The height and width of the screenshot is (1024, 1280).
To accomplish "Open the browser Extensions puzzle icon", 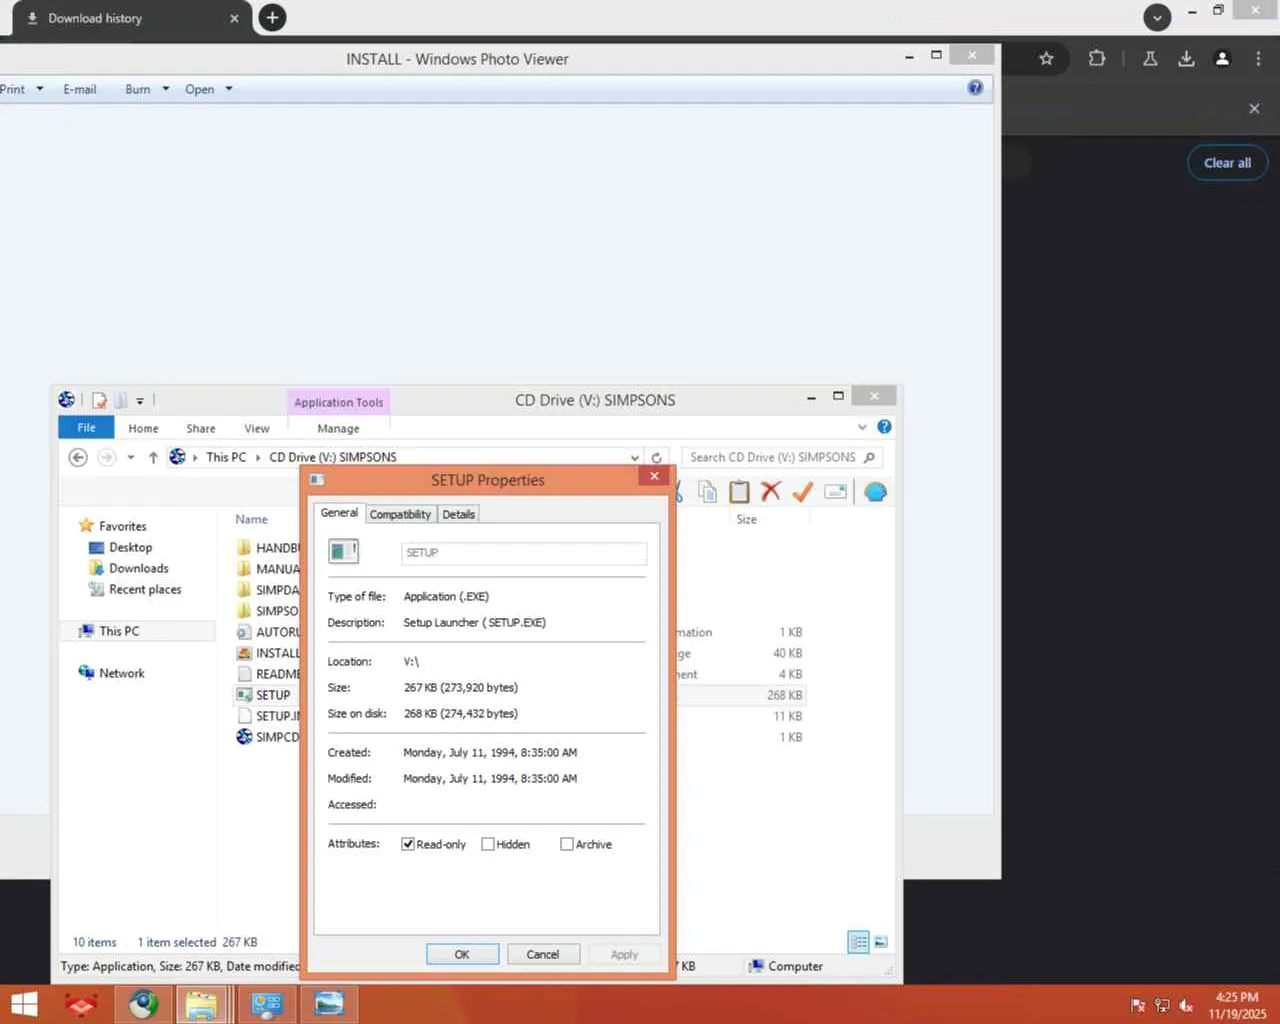I will 1097,58.
